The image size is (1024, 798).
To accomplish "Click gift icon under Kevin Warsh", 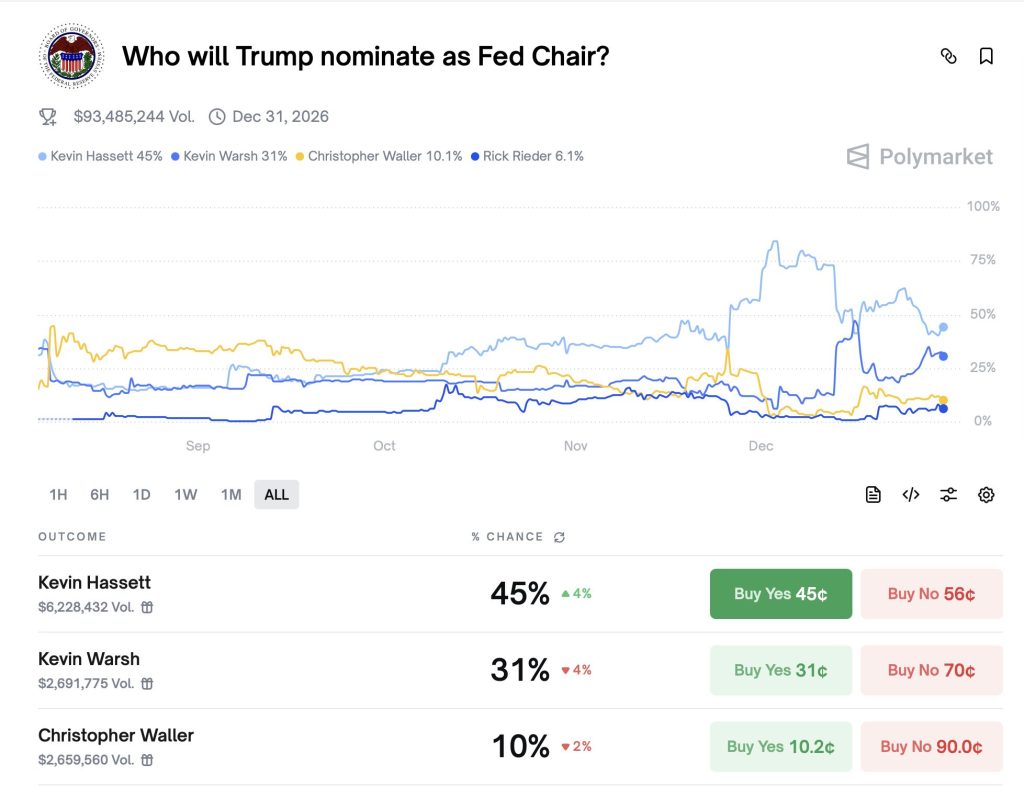I will pos(147,684).
